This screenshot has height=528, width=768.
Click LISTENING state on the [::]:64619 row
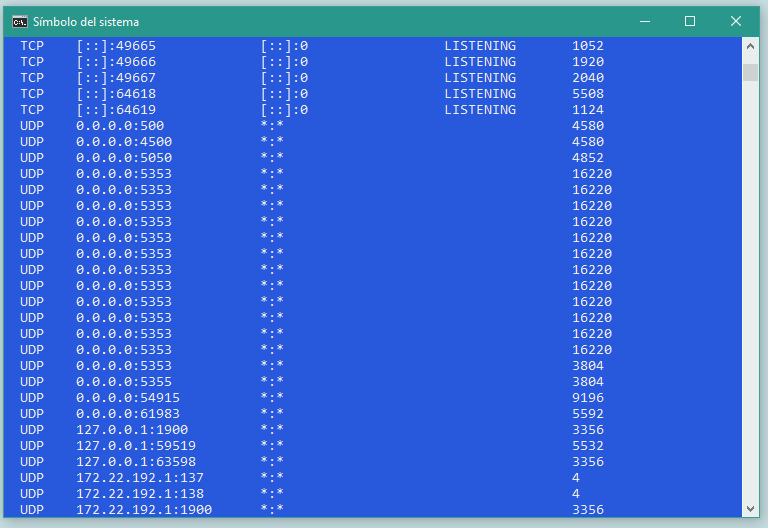point(480,110)
